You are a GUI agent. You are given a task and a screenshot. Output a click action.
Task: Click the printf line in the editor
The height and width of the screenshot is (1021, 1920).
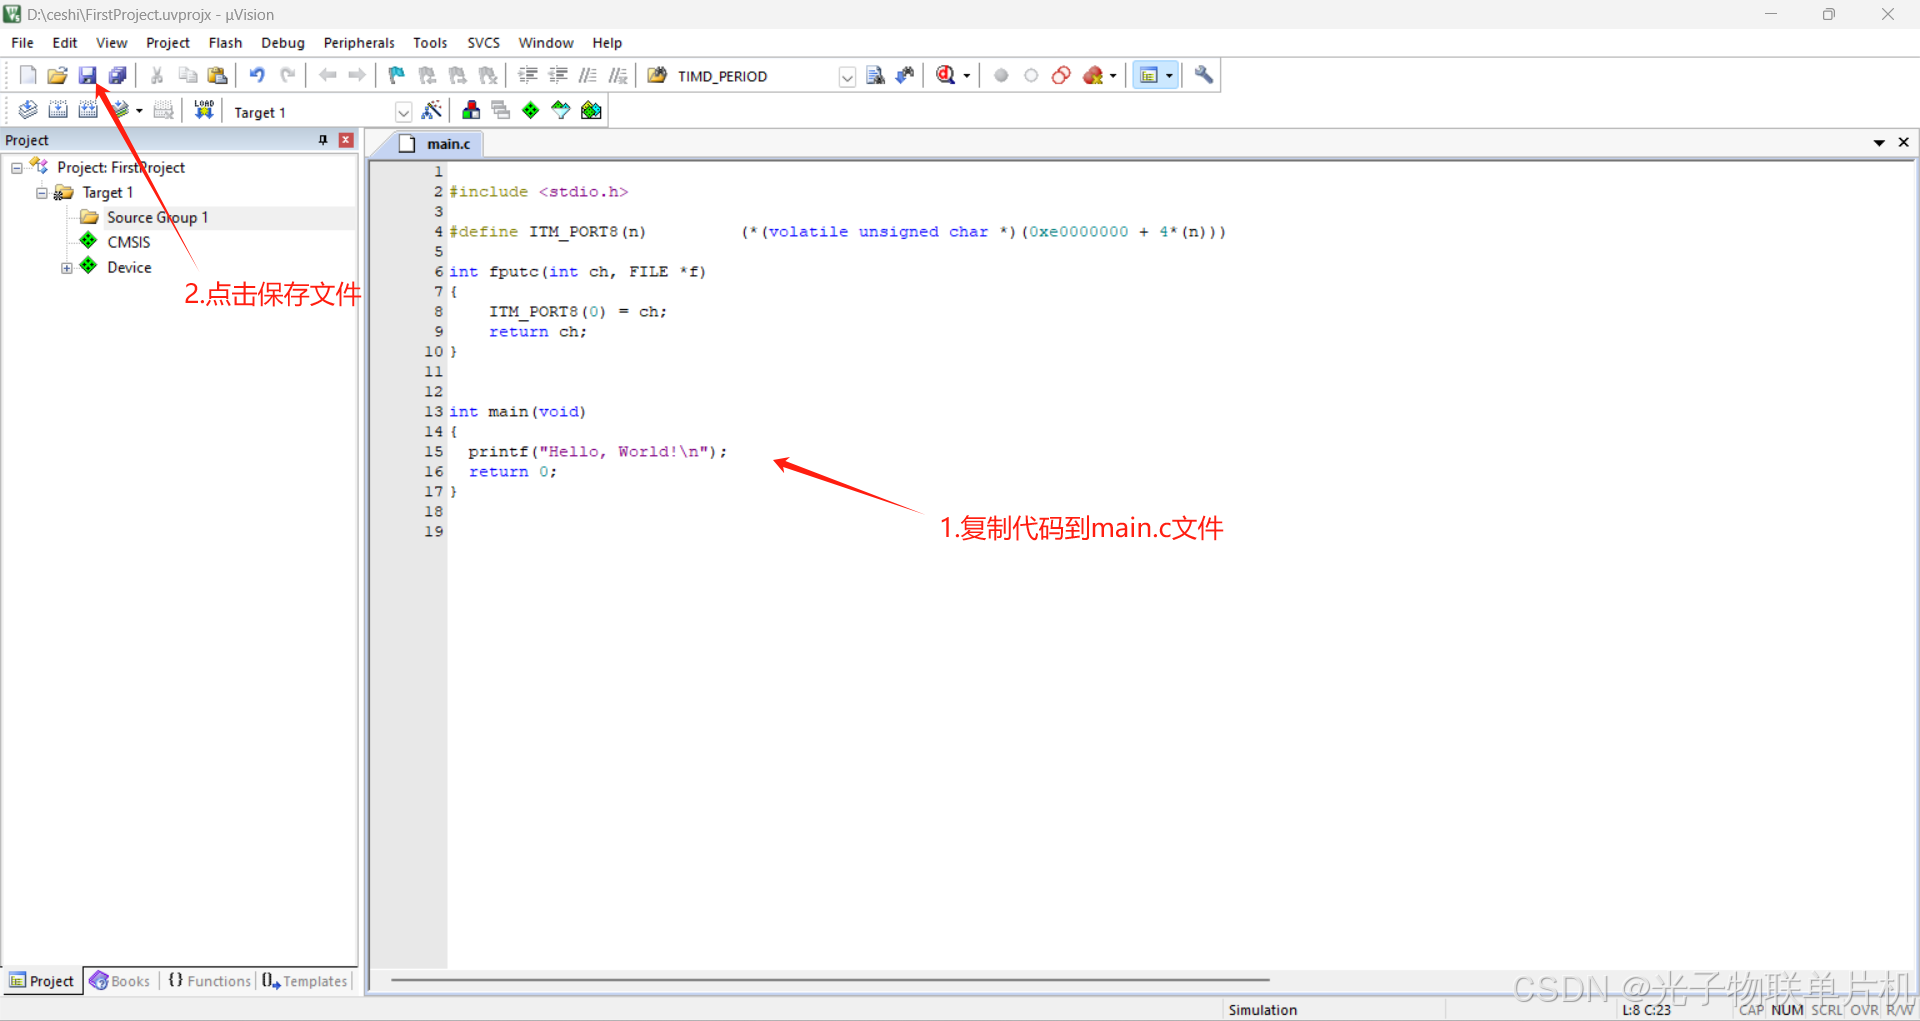coord(597,452)
